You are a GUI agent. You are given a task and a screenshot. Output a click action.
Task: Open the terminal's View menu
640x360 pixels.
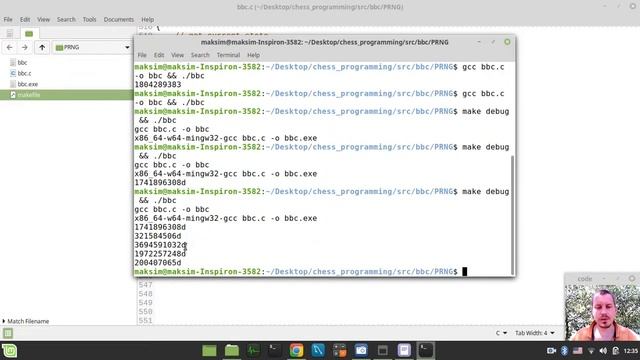point(177,55)
